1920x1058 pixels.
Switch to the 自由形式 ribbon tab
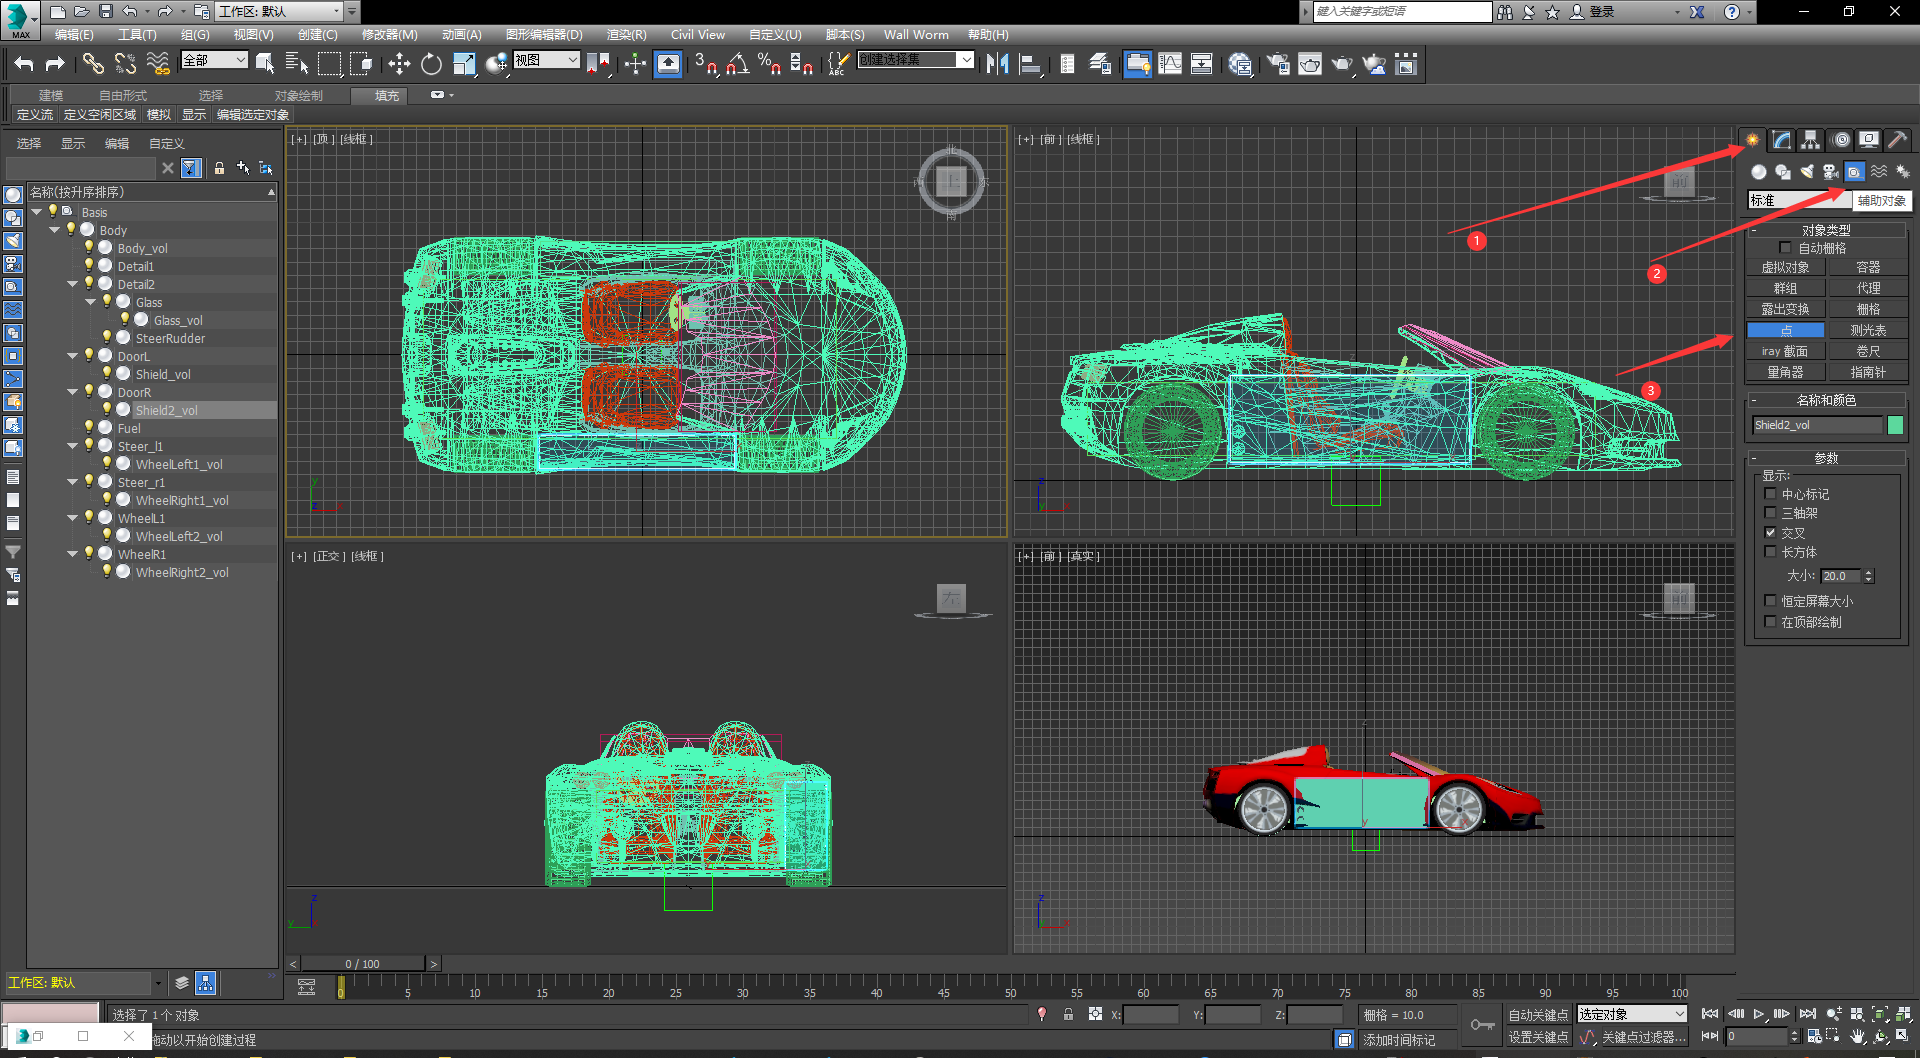tap(122, 95)
